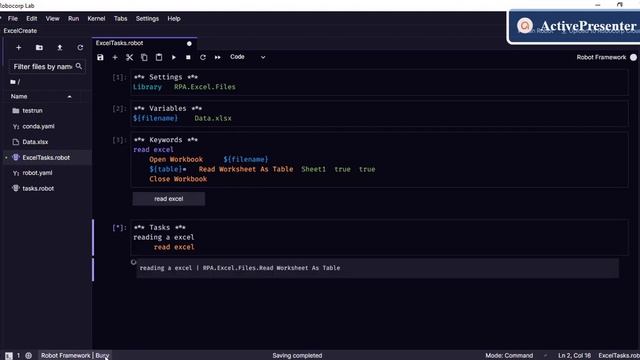Open the Tabs menu
Image resolution: width=640 pixels, height=360 pixels.
(120, 19)
